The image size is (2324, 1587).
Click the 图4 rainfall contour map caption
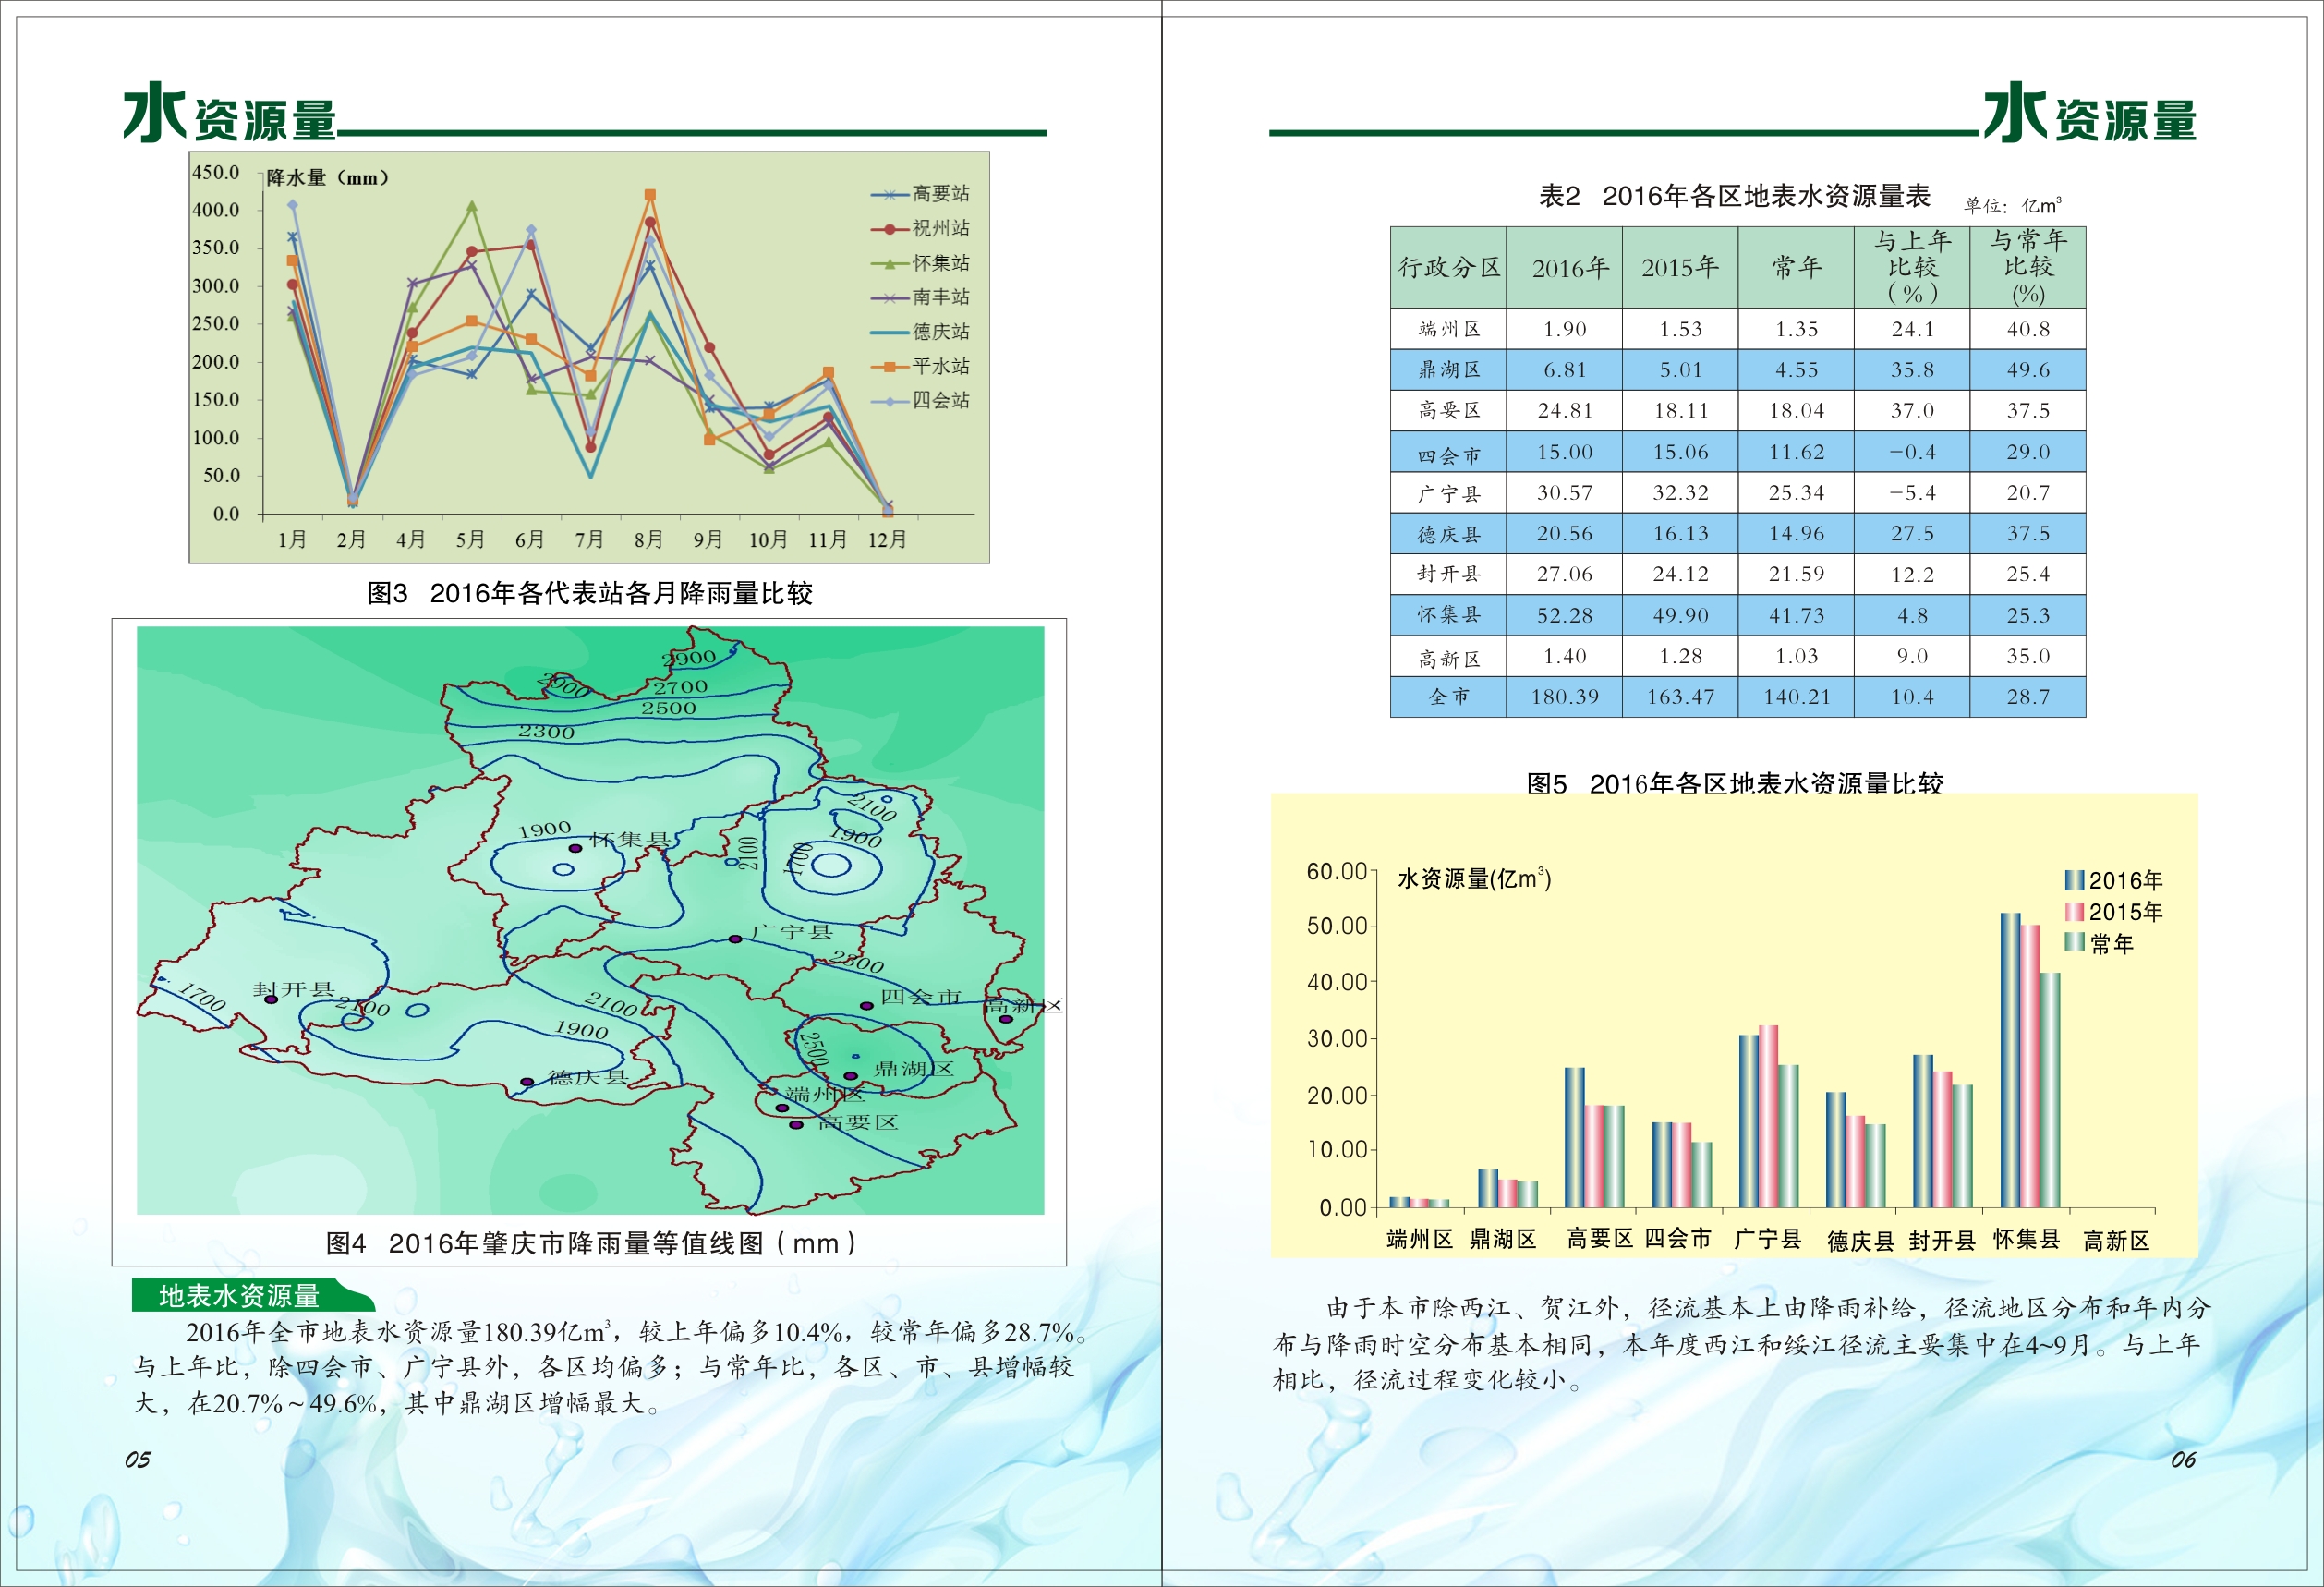(x=590, y=1243)
